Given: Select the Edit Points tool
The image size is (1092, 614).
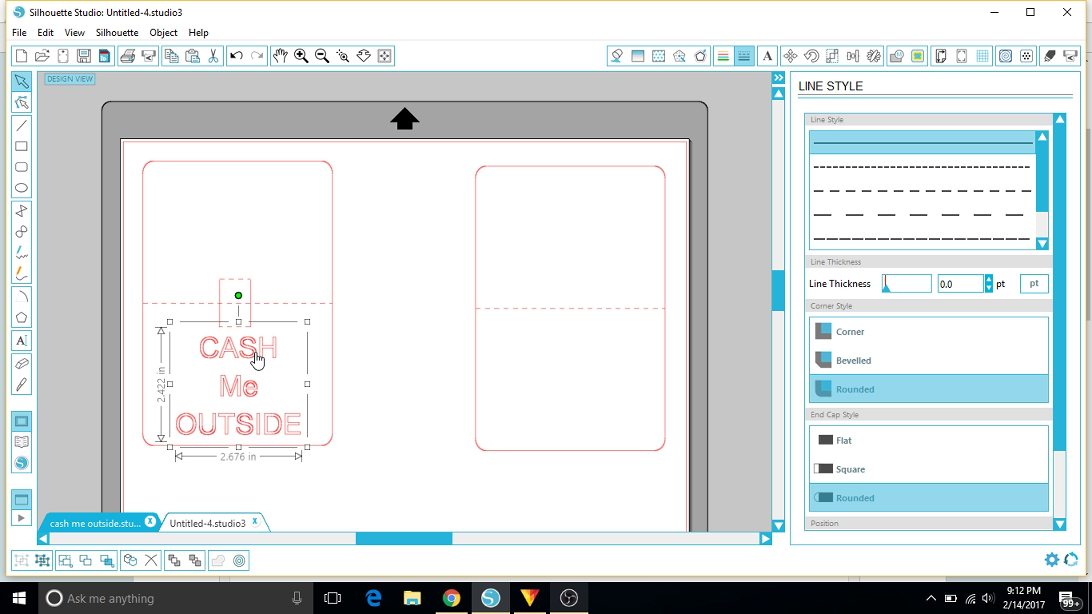Looking at the screenshot, I should pyautogui.click(x=22, y=103).
